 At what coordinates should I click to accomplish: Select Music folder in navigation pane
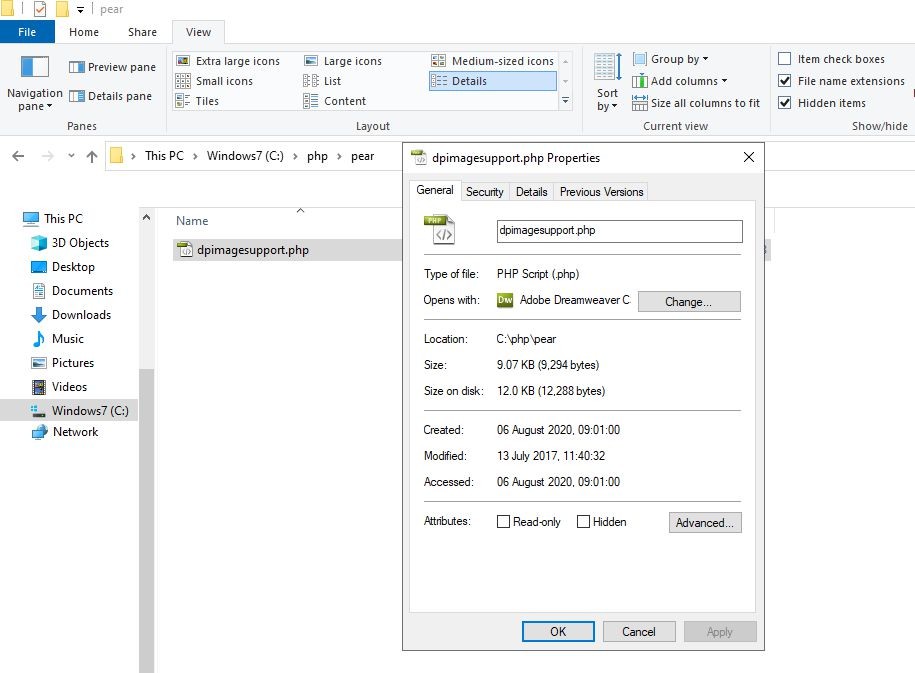coord(67,339)
